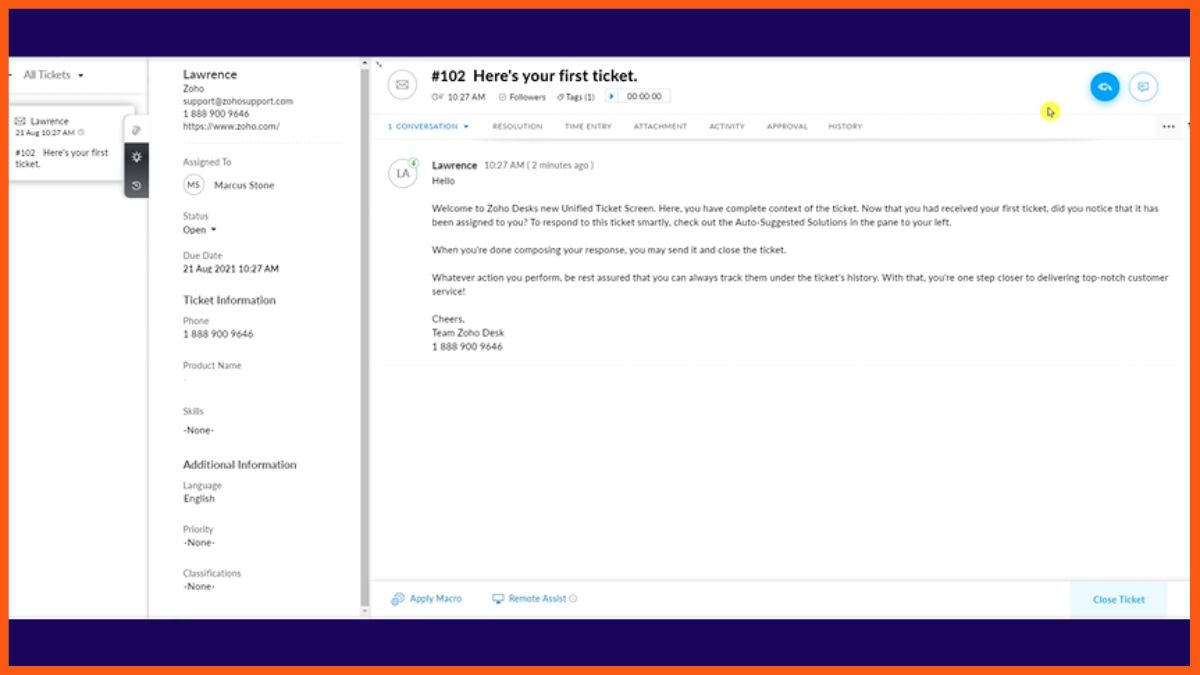
Task: Click sender name Lawrence in the conversation
Action: (x=454, y=165)
